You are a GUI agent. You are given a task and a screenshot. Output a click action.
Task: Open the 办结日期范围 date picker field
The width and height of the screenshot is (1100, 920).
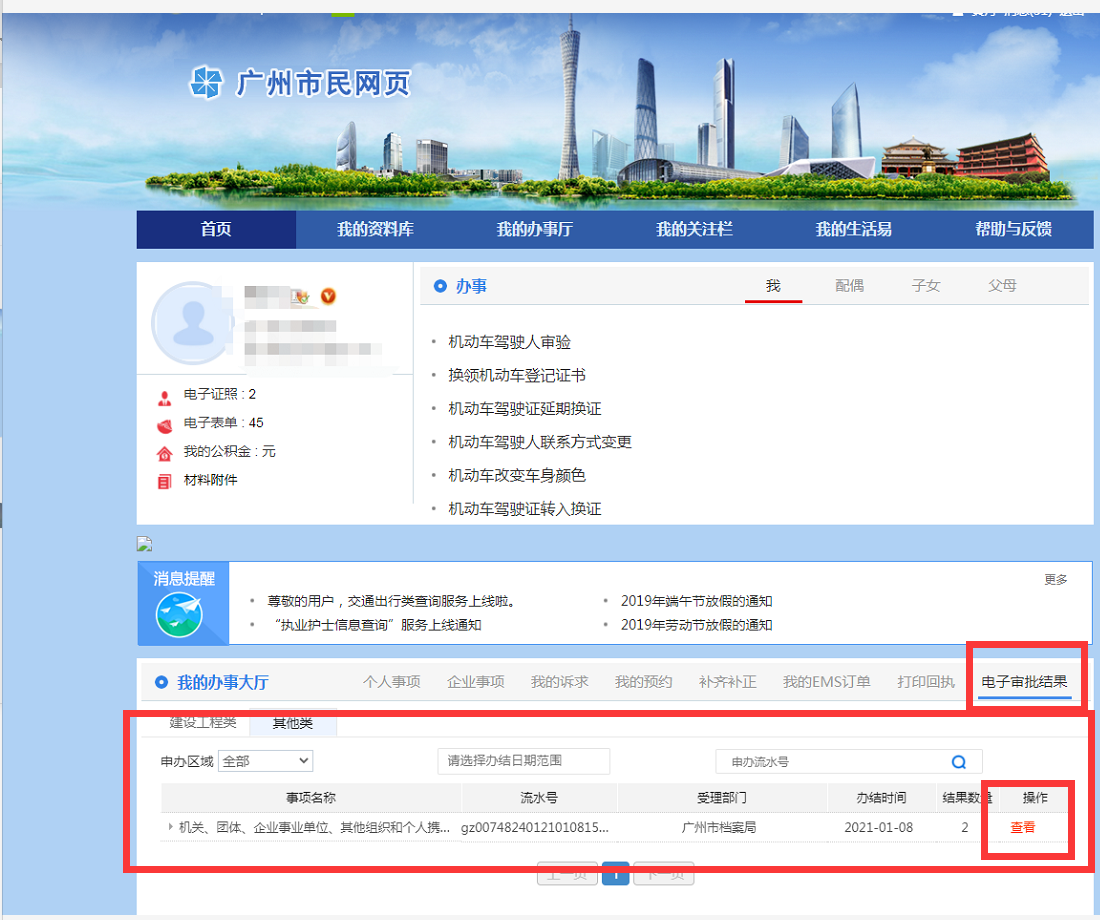click(x=523, y=761)
